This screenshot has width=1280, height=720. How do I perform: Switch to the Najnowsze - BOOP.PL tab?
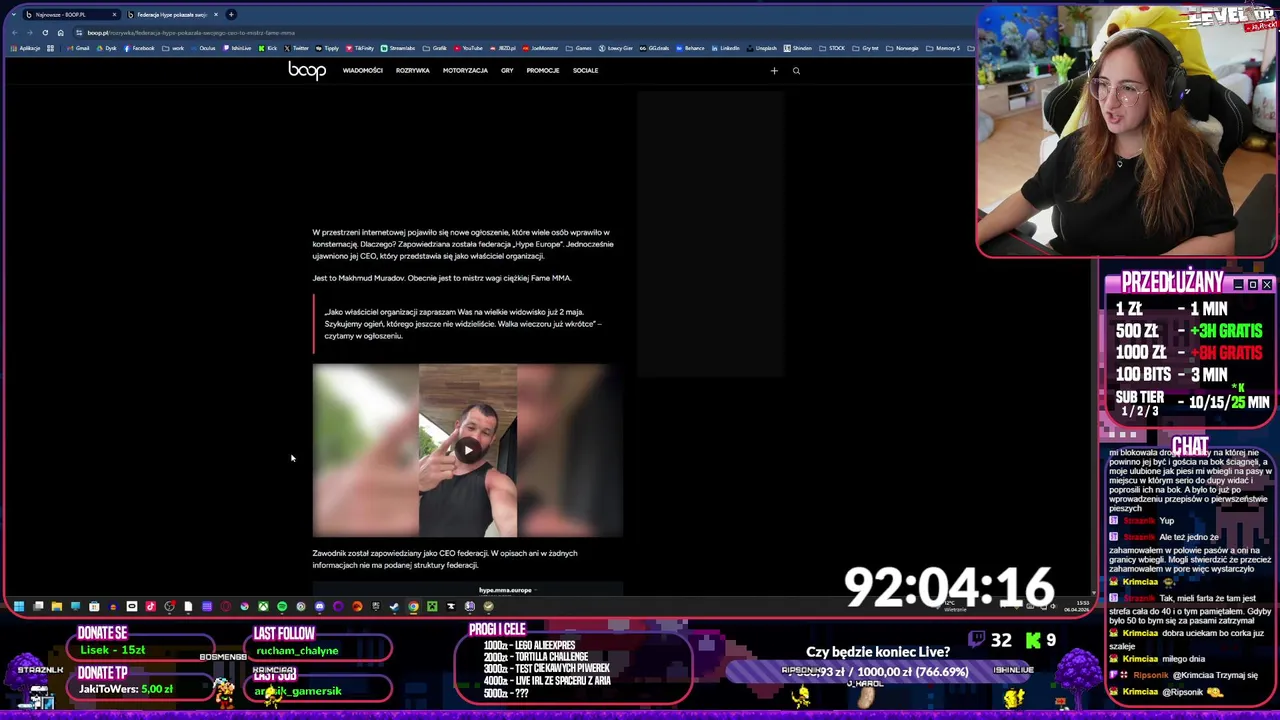point(72,14)
